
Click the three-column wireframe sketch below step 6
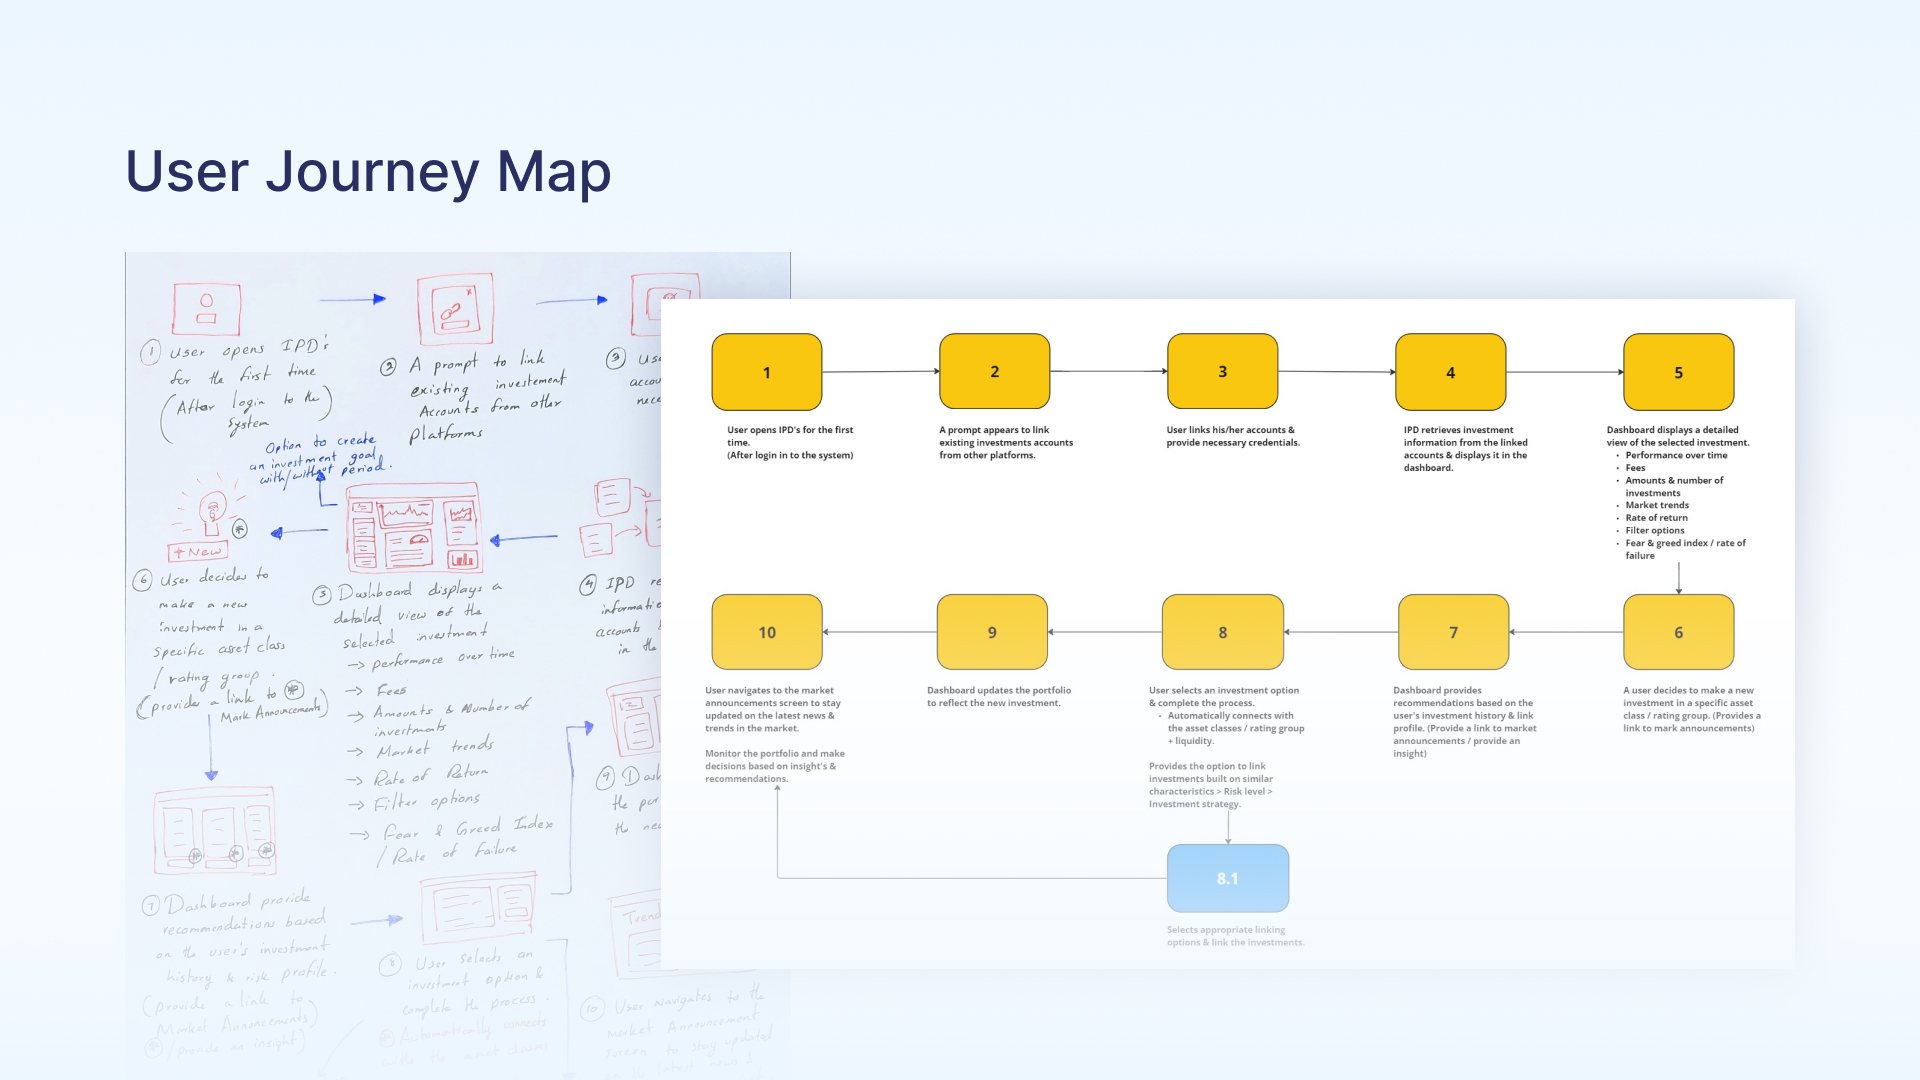coord(215,829)
